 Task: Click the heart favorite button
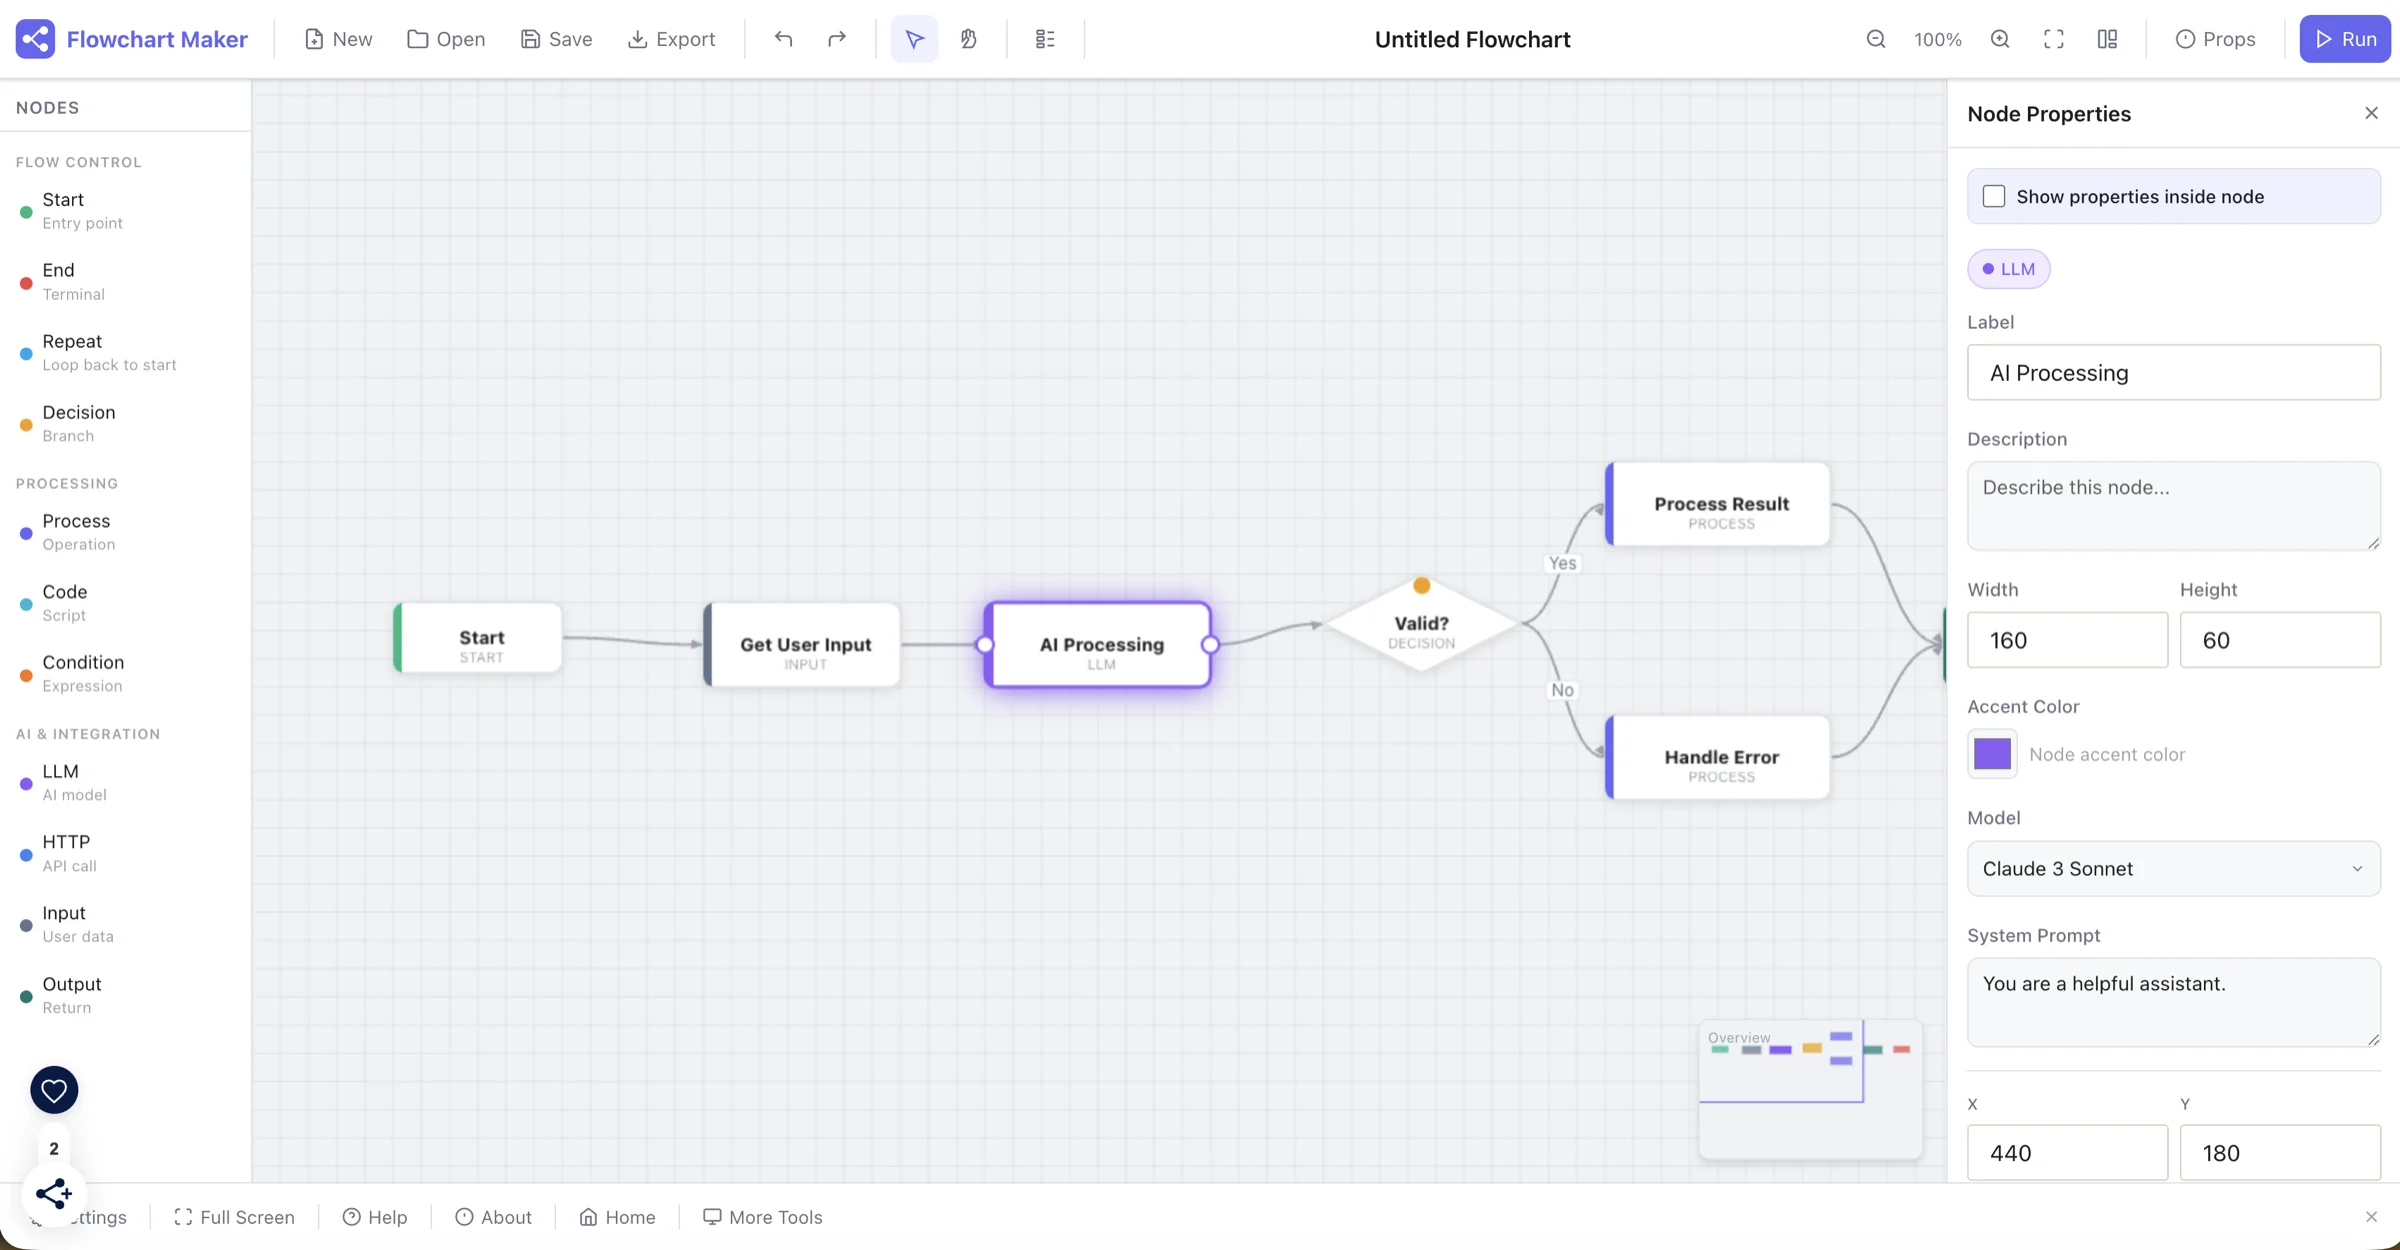click(54, 1090)
